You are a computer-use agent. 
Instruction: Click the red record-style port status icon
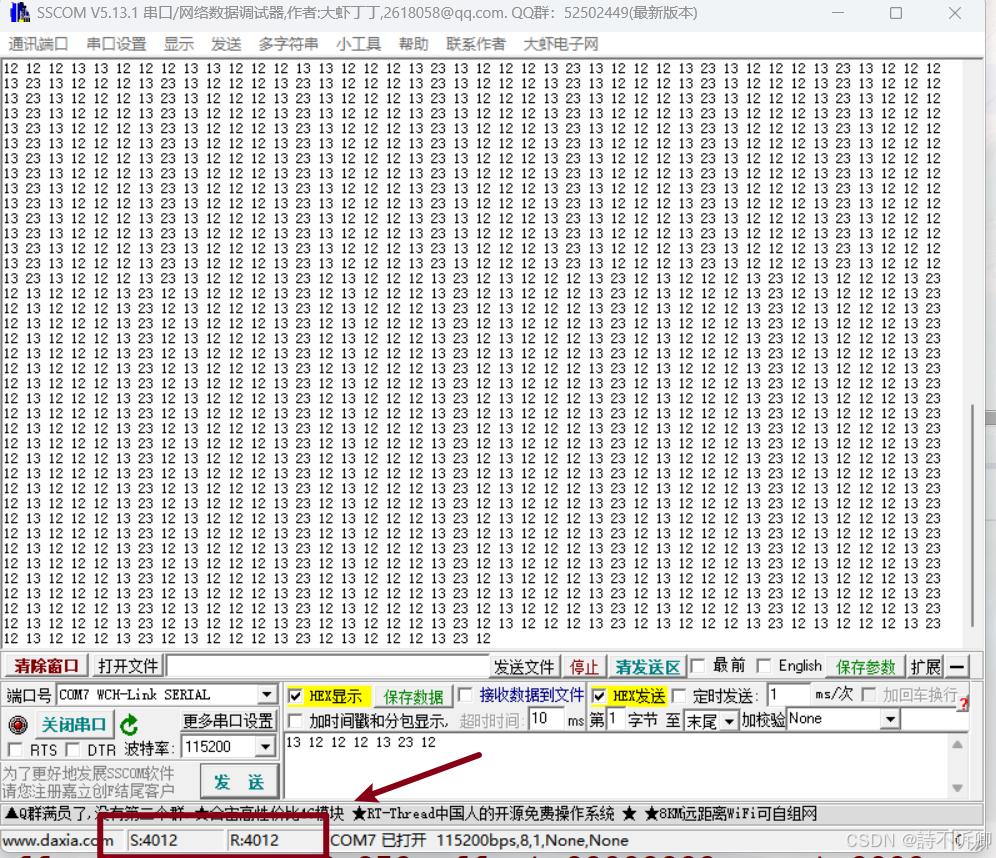pyautogui.click(x=18, y=724)
